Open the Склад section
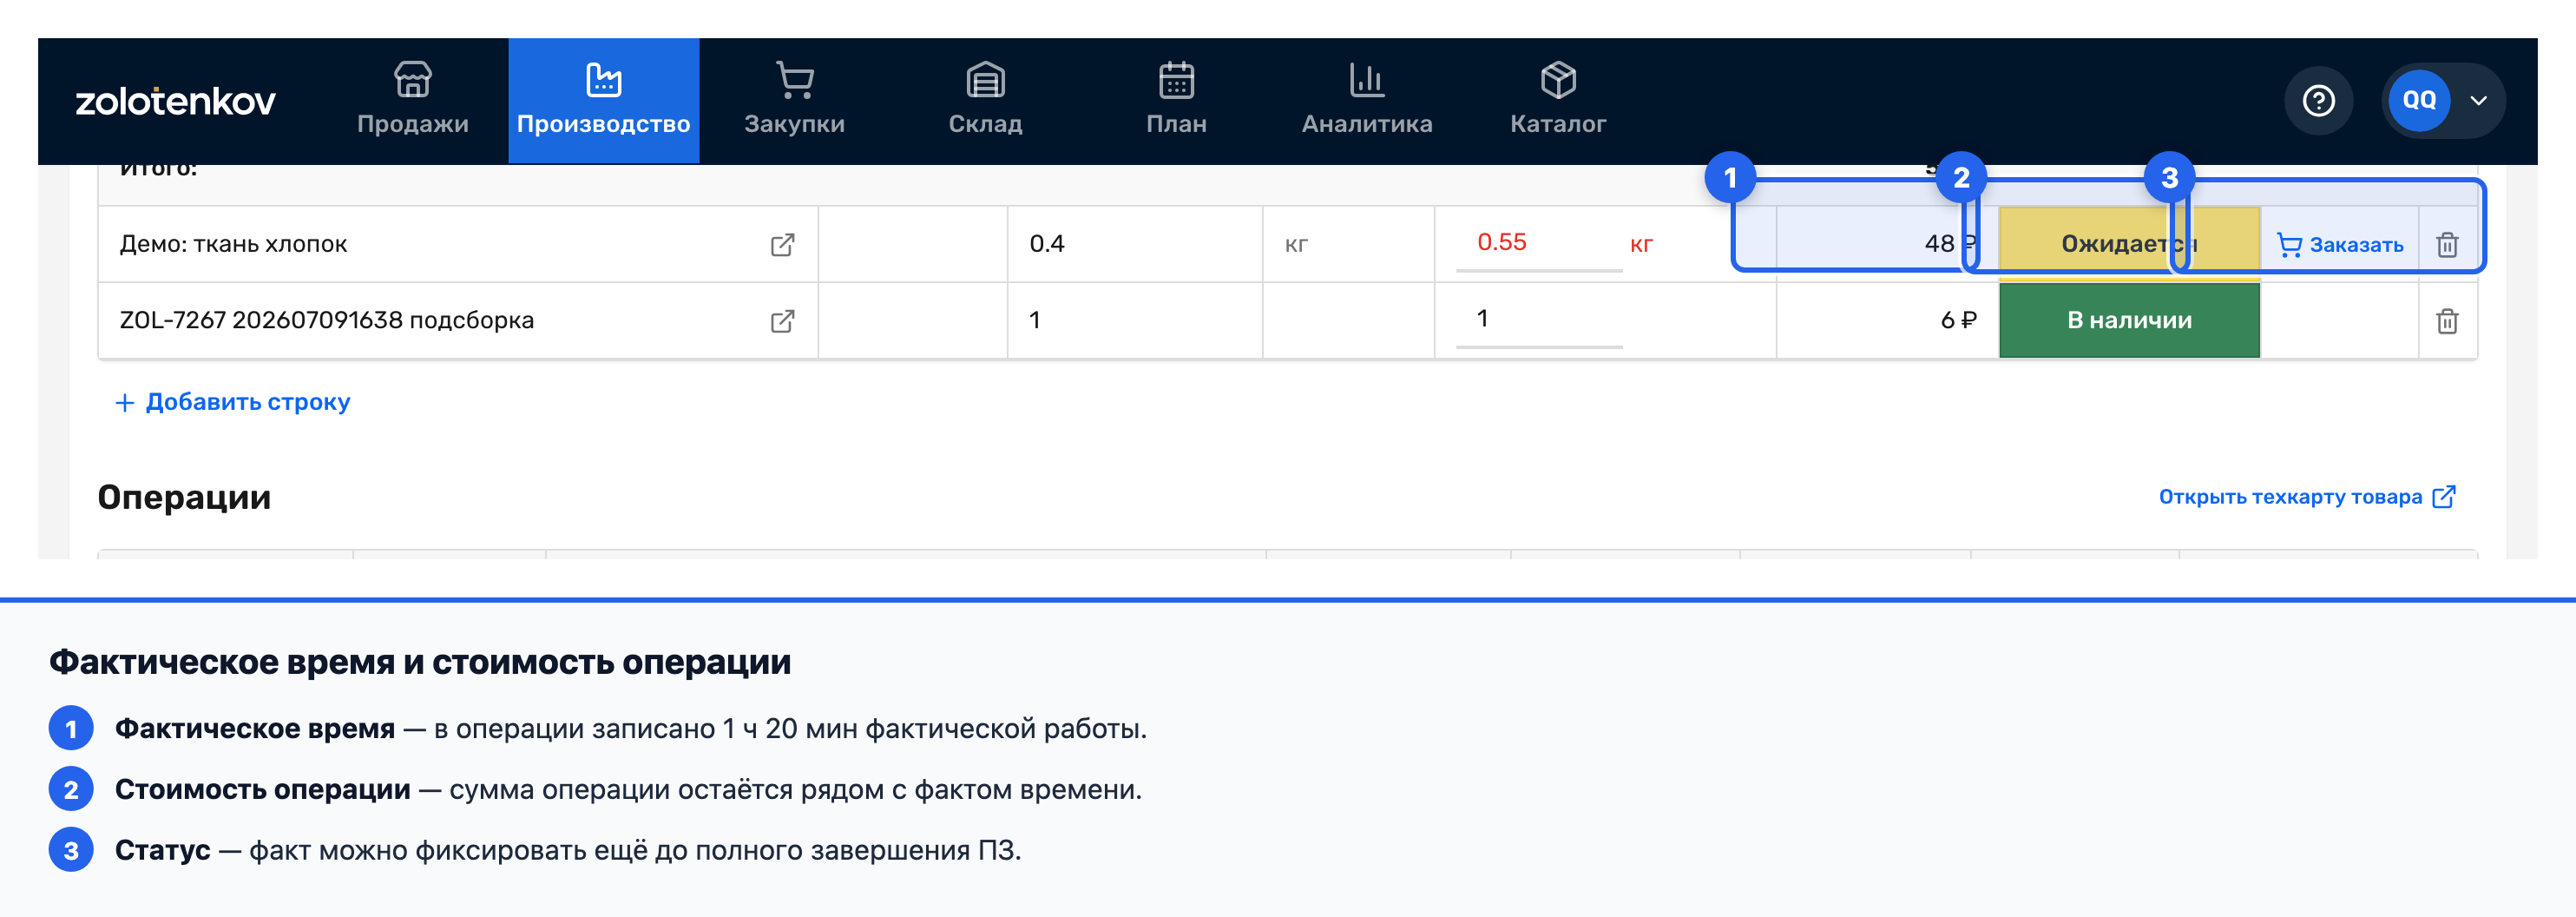 coord(985,100)
